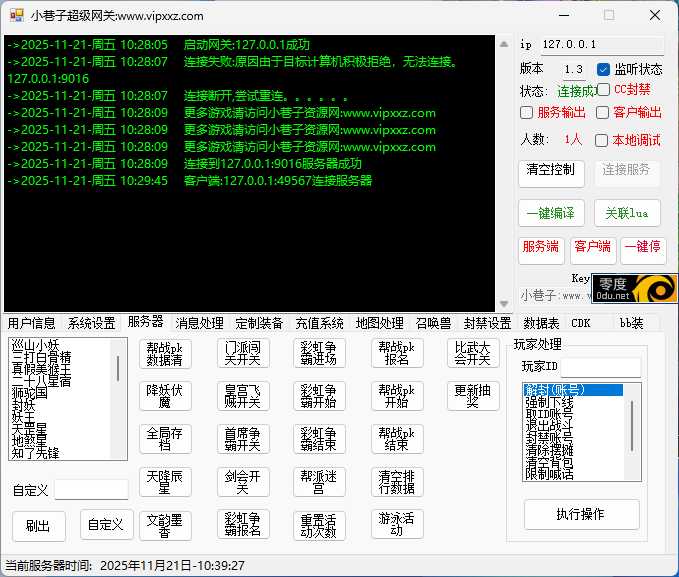This screenshot has width=679, height=577.
Task: Click the 皇宫飞贼开关 button
Action: coord(243,396)
